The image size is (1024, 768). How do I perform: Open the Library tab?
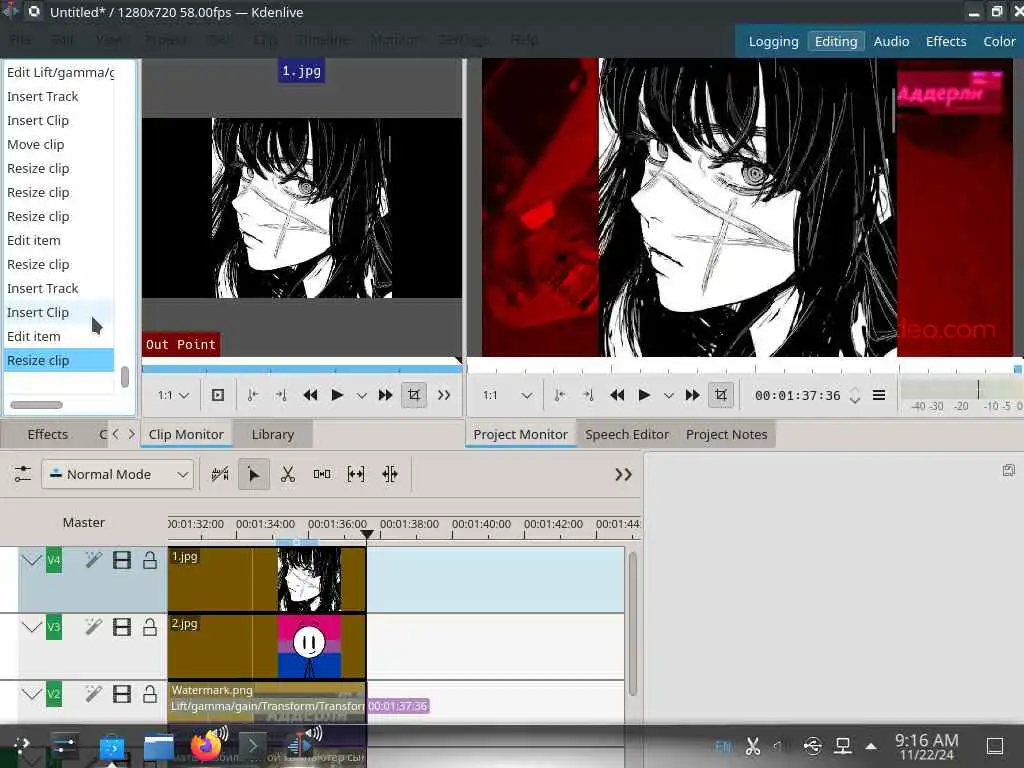(x=273, y=434)
